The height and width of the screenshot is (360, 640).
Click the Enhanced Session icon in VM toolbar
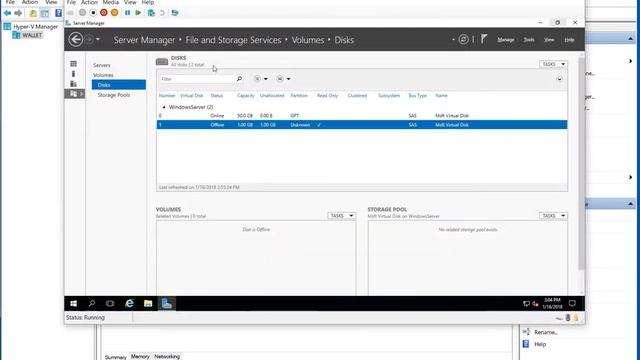tap(175, 13)
